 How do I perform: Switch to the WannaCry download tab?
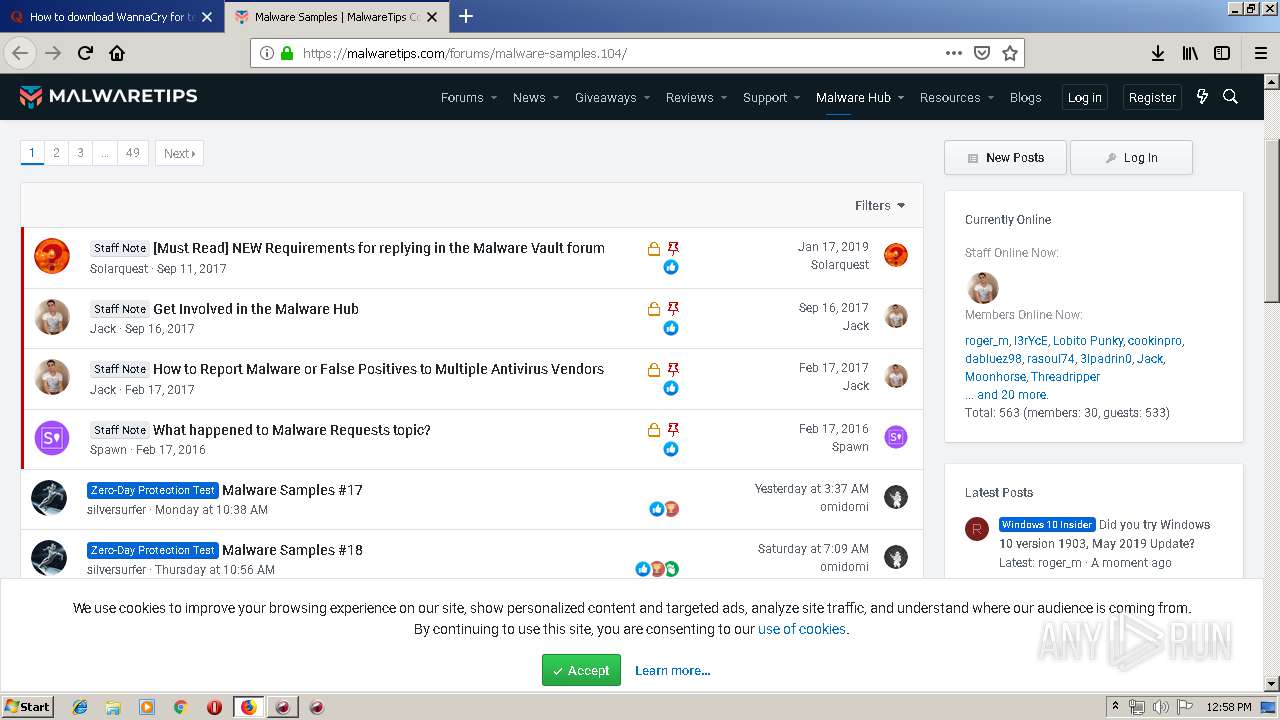point(111,17)
